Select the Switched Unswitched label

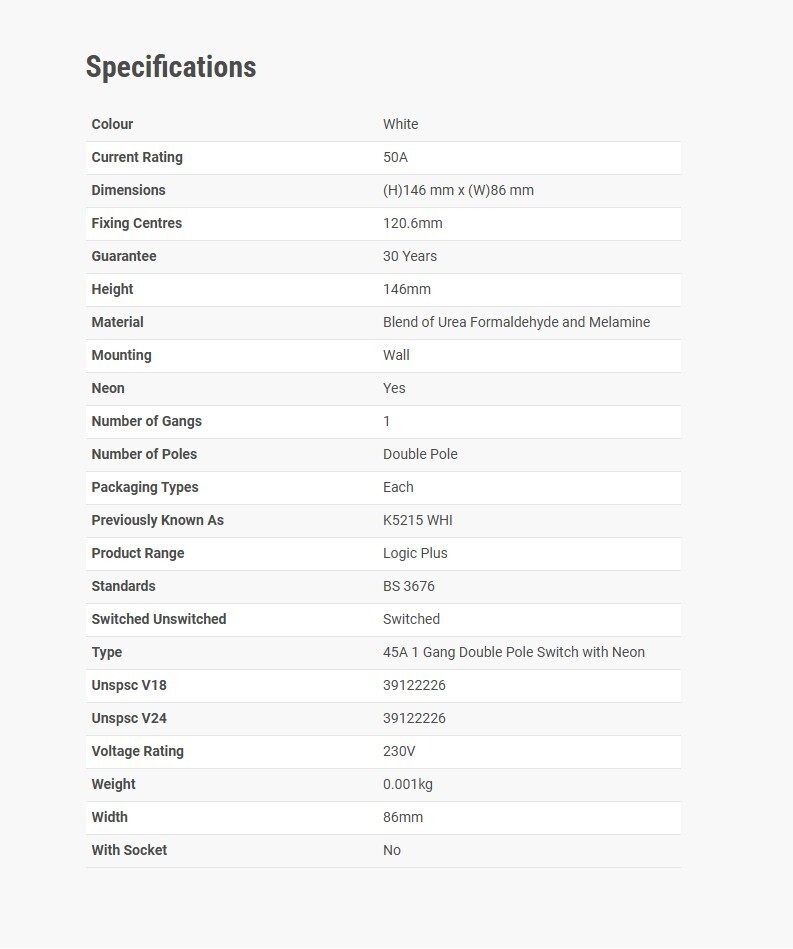click(x=159, y=619)
